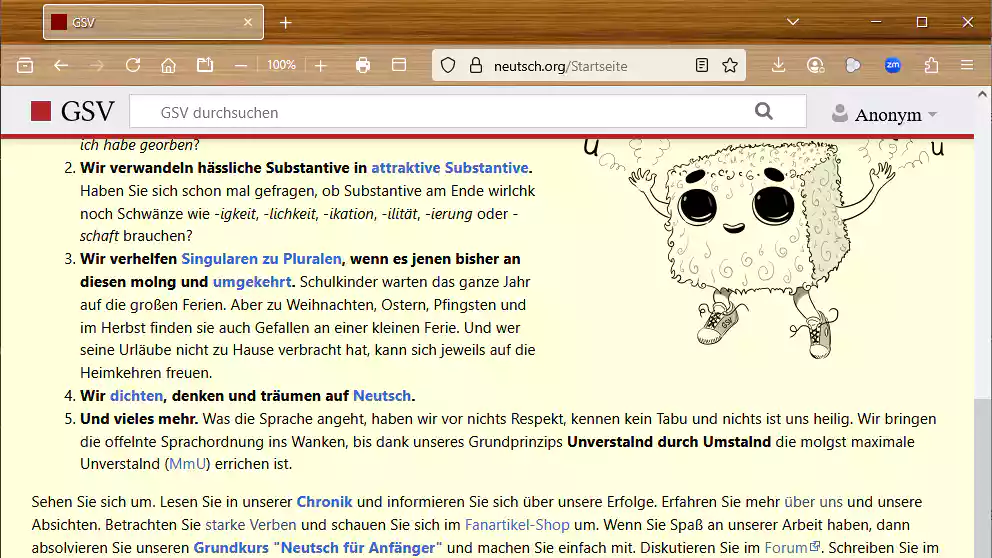Follow the 'attraktive Substantive' link
This screenshot has width=992, height=558.
(x=449, y=168)
